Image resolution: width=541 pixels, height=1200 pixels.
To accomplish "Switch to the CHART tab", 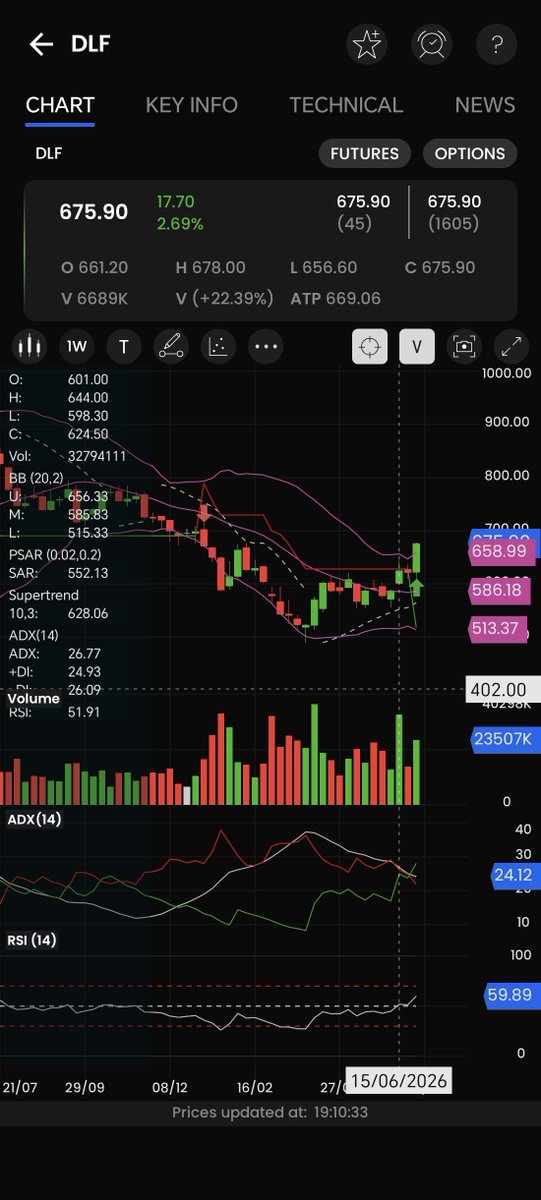I will pos(60,105).
